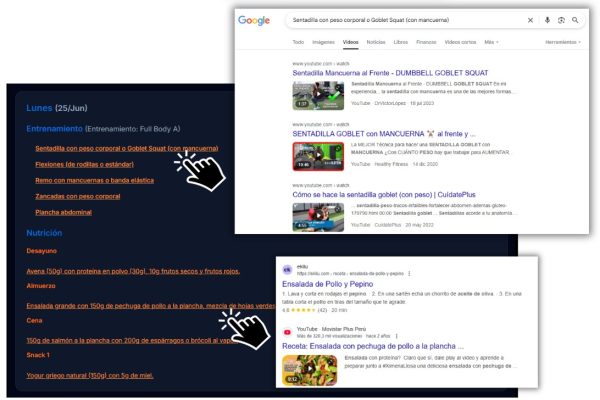Switch to the Finanzas search tab
The image size is (600, 400).
[x=426, y=42]
